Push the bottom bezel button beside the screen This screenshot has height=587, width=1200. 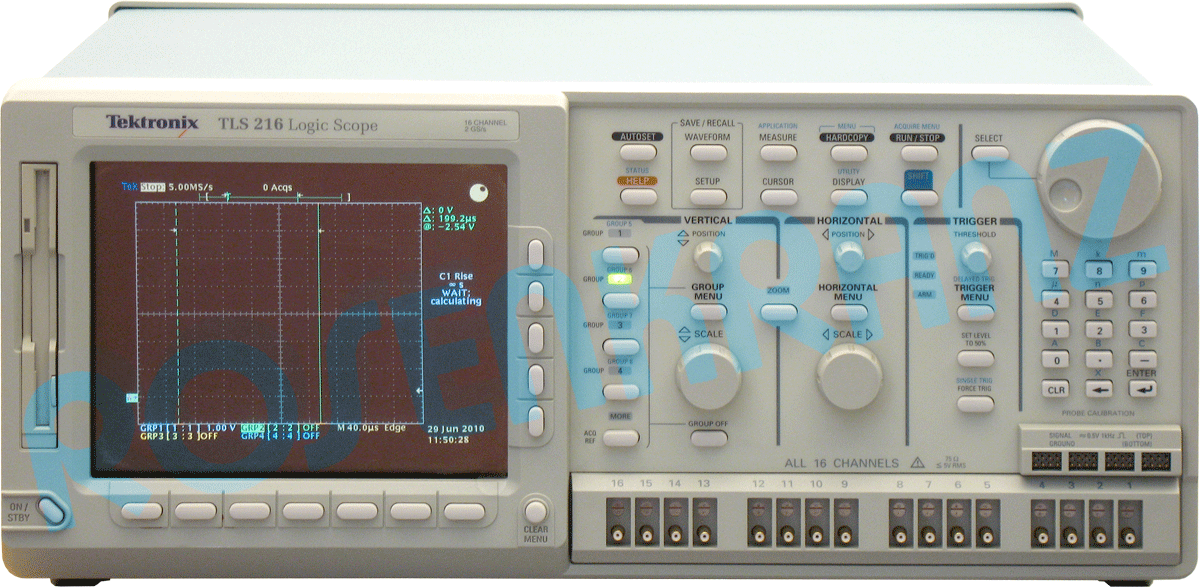click(x=537, y=420)
